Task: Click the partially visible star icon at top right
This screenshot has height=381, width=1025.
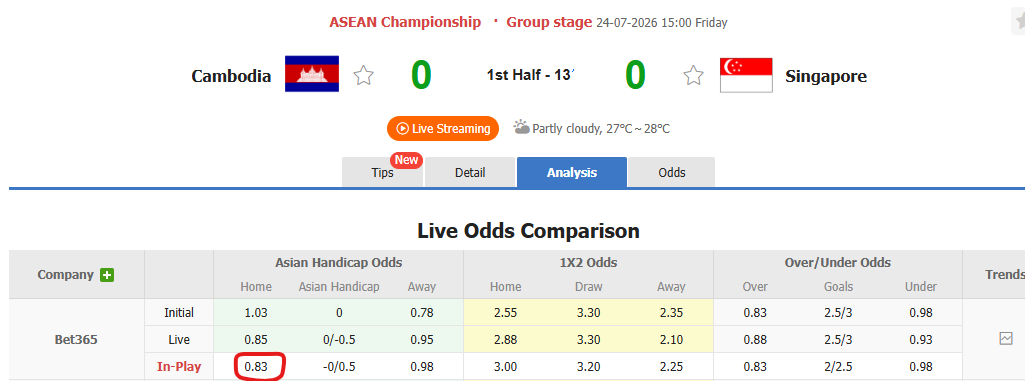Action: (x=1020, y=22)
